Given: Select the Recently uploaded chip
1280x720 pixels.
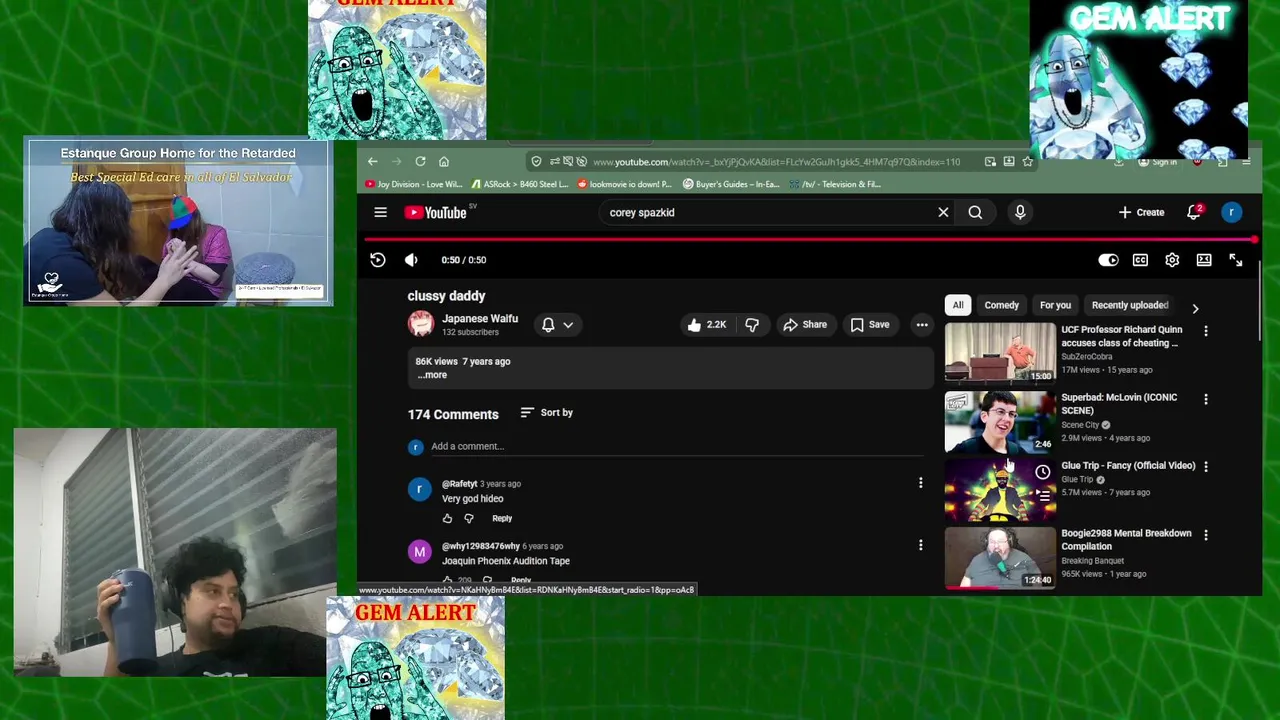Looking at the screenshot, I should pos(1130,305).
